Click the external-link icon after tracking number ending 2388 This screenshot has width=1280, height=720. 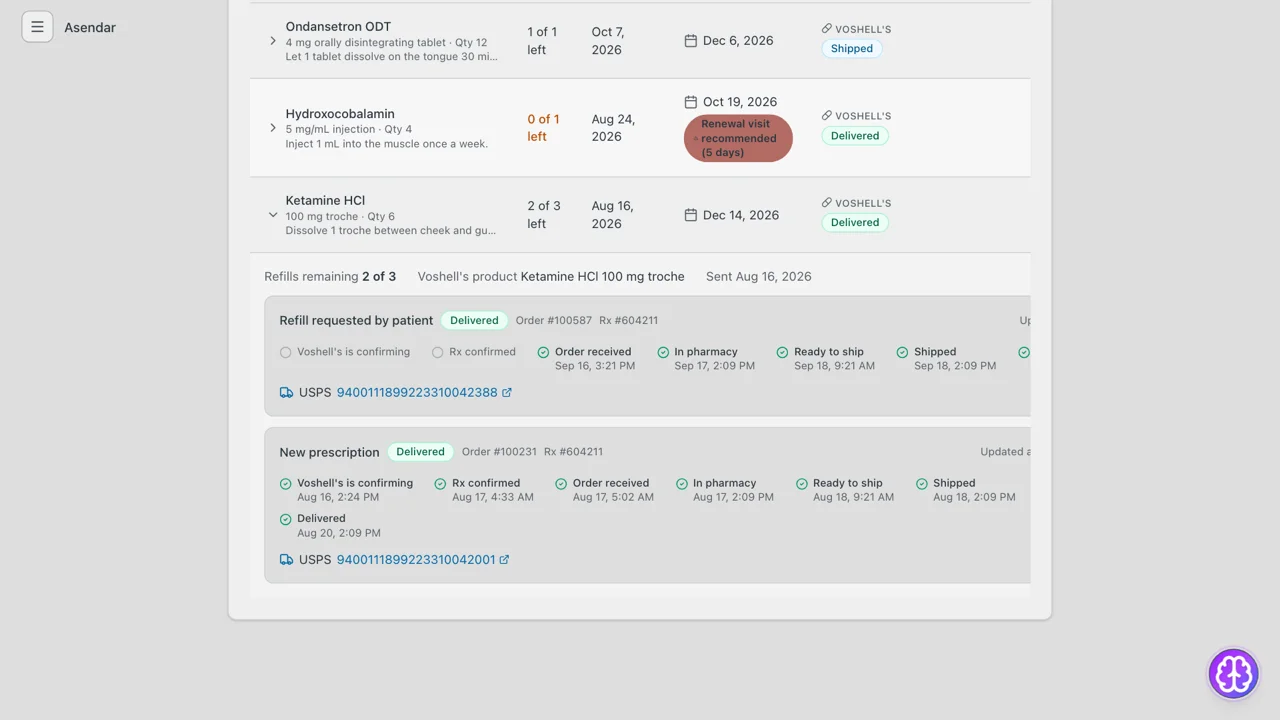tap(507, 393)
